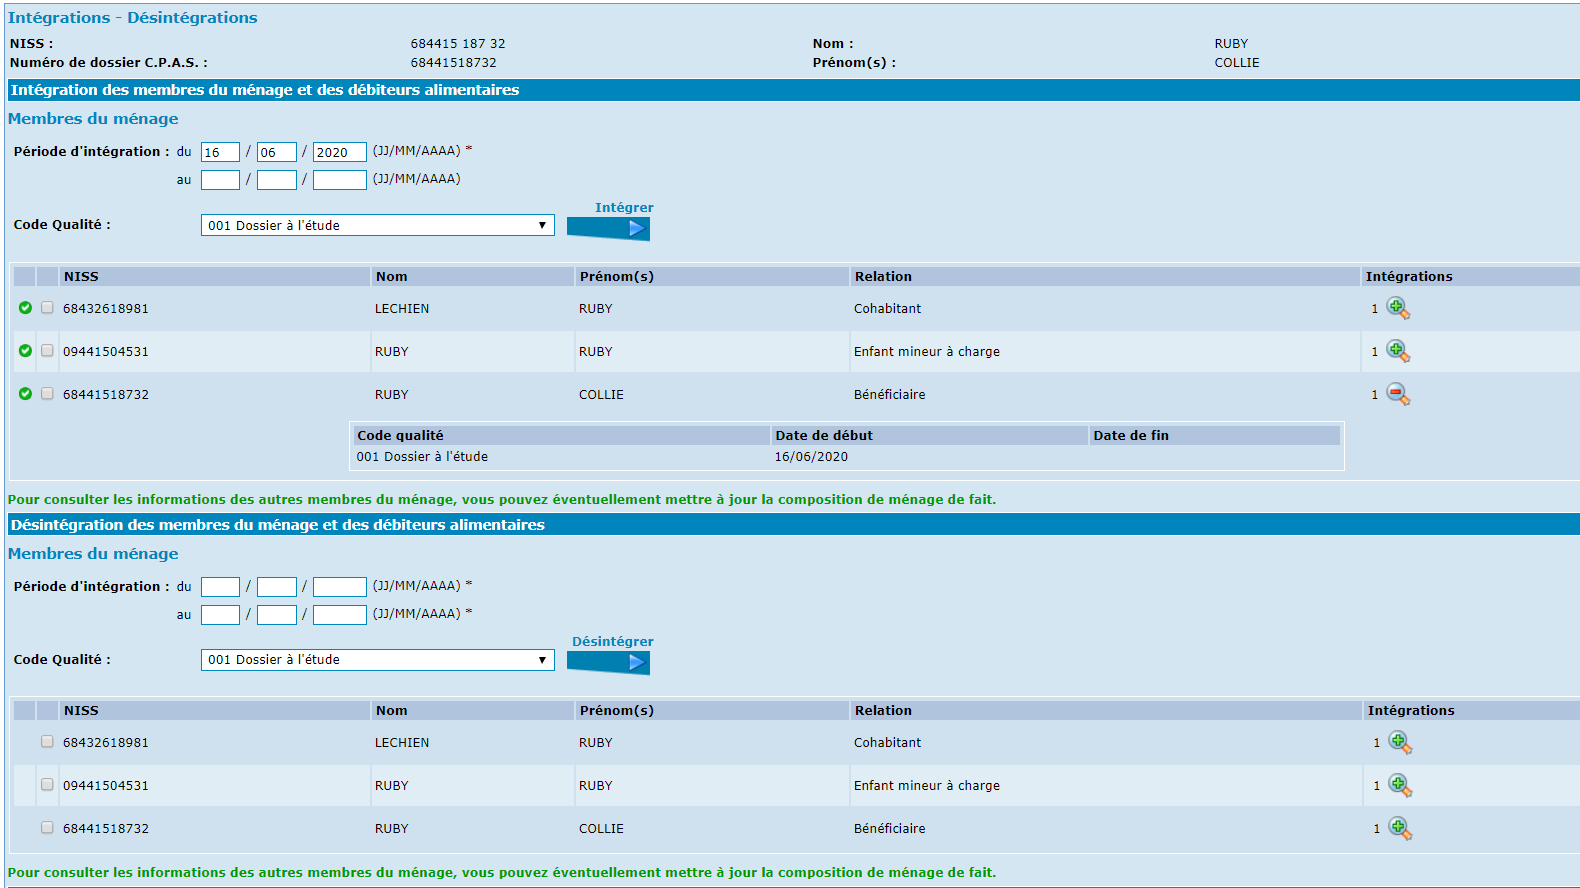Click integration start year field containing 2020

(339, 152)
